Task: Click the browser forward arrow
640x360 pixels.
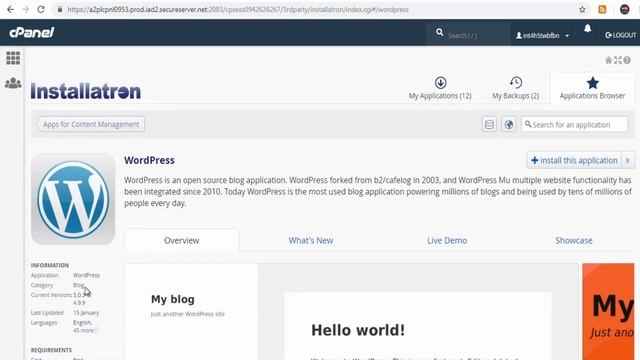Action: (25, 9)
